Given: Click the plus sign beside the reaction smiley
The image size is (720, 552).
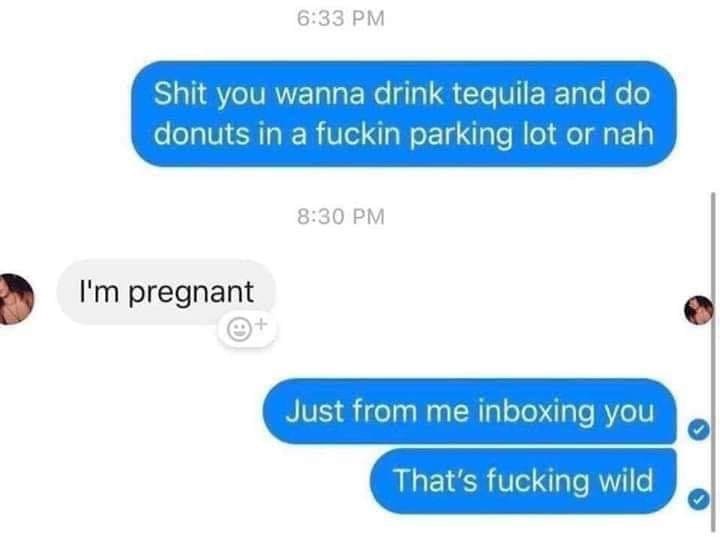Looking at the screenshot, I should [x=261, y=324].
